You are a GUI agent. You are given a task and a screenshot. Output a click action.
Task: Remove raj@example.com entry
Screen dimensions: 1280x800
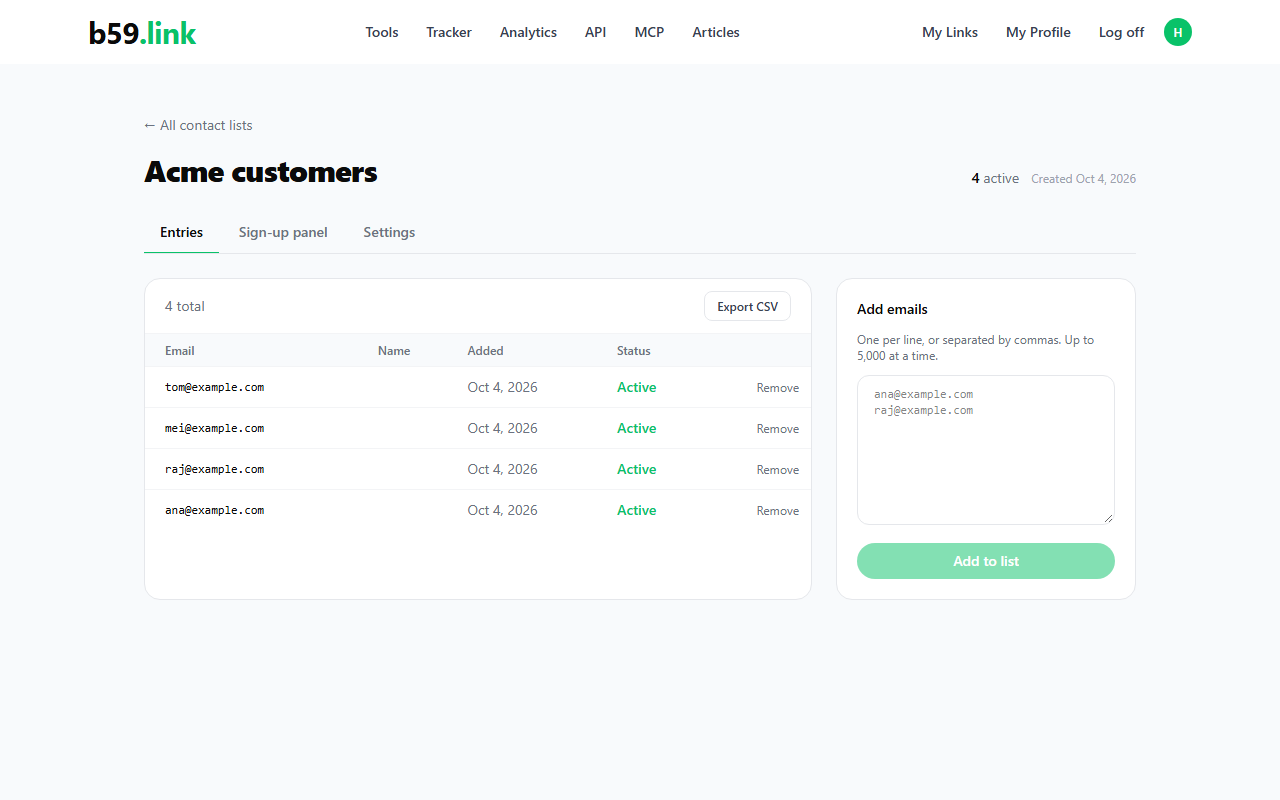778,470
